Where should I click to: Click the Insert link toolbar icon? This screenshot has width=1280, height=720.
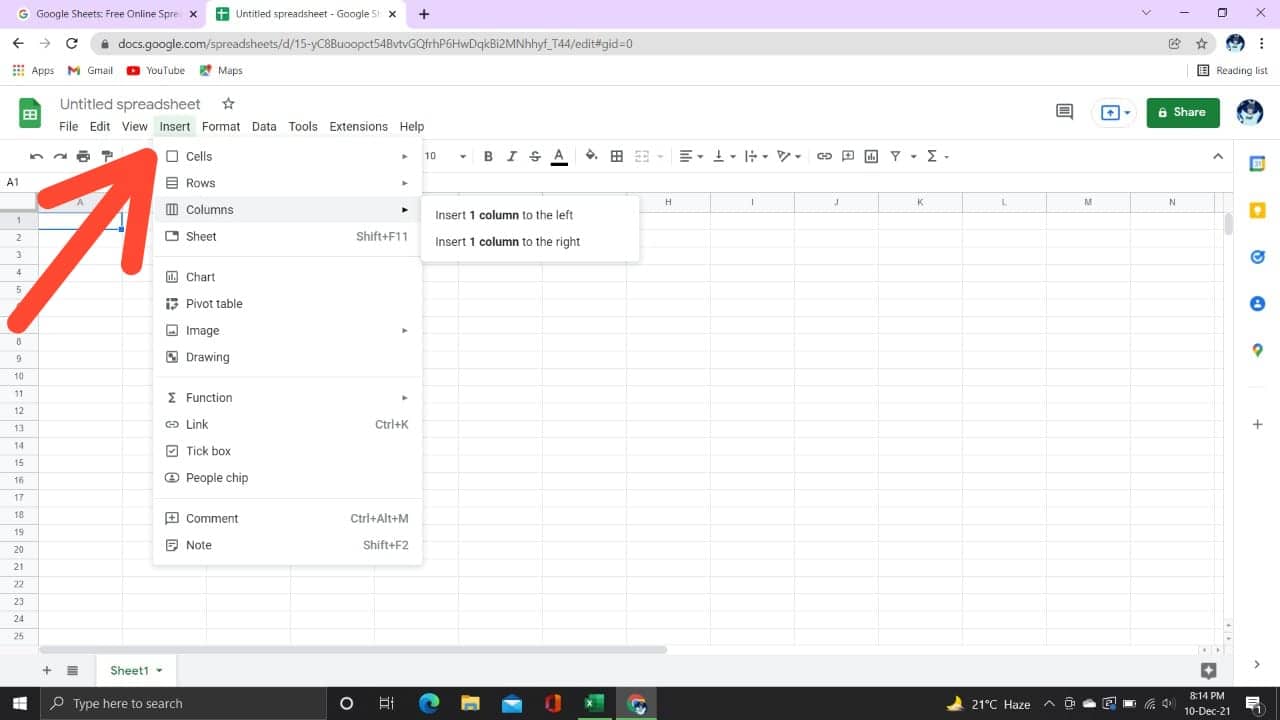pos(824,156)
